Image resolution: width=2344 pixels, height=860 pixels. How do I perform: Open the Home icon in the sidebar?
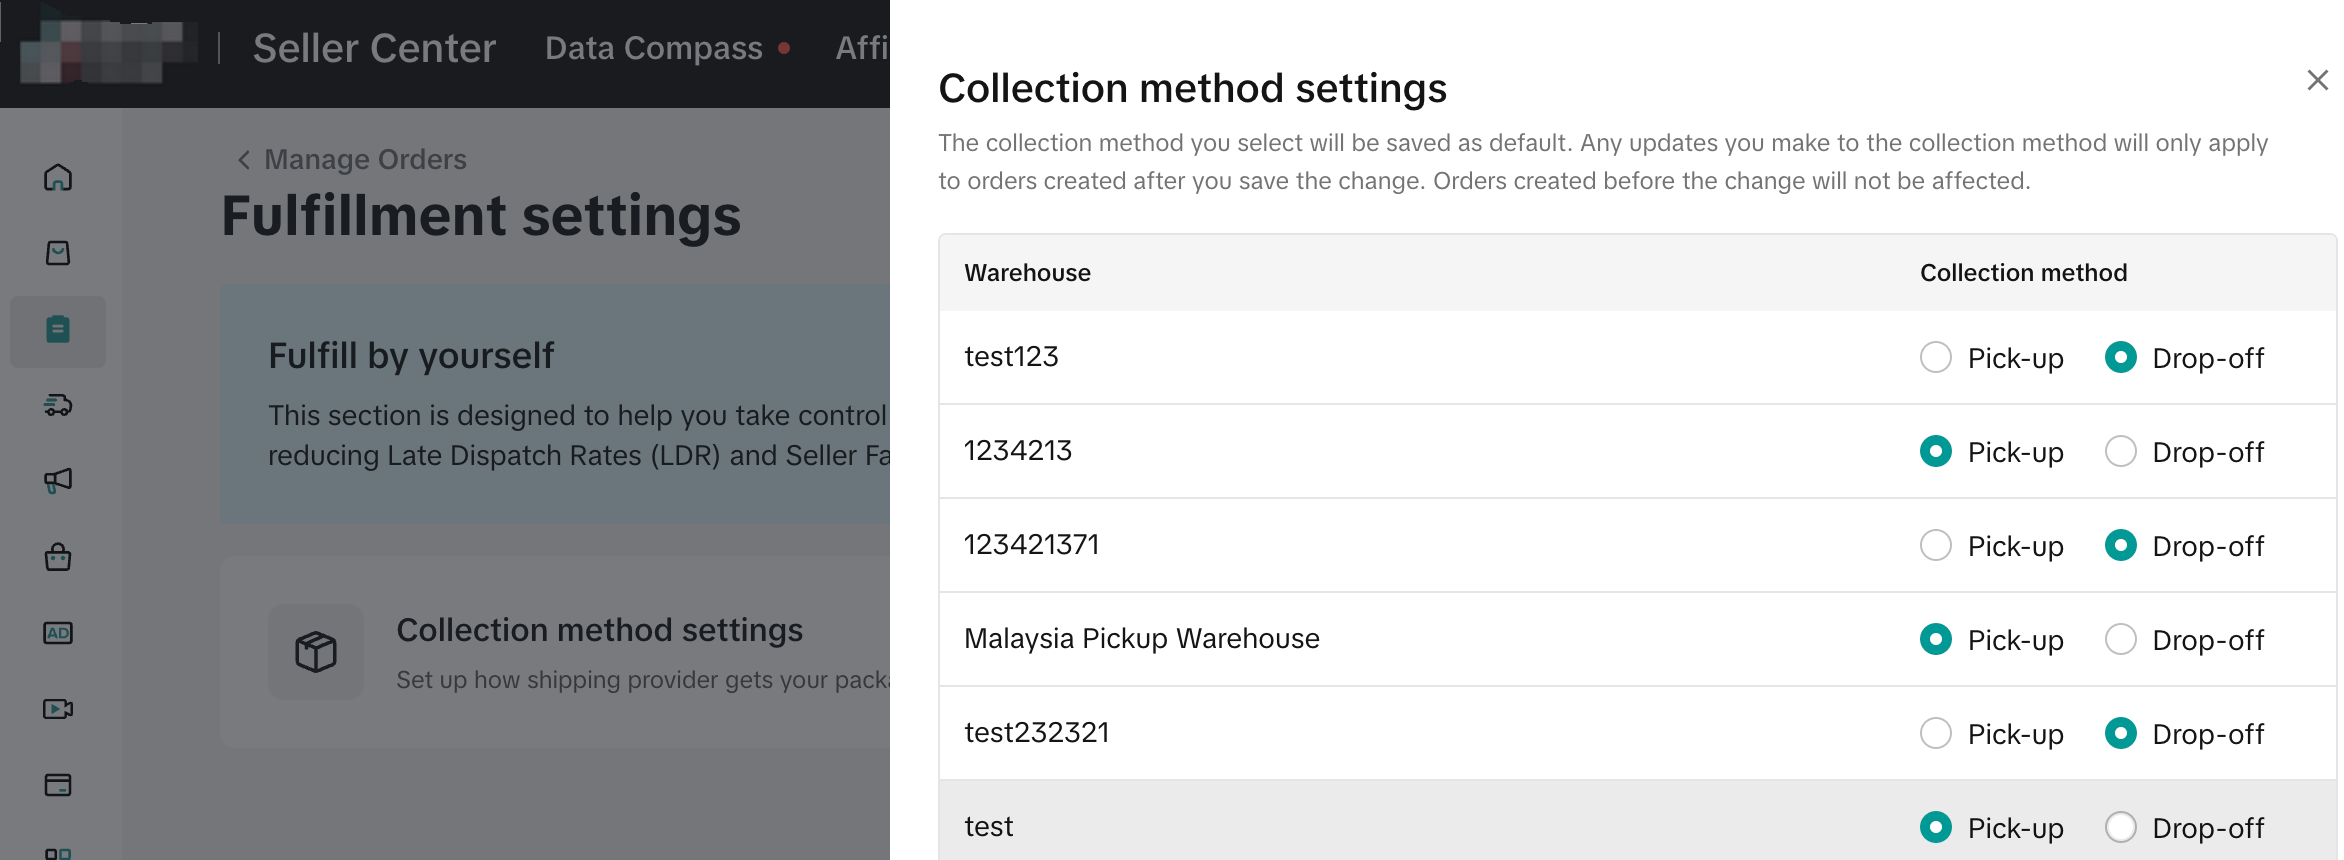tap(58, 178)
